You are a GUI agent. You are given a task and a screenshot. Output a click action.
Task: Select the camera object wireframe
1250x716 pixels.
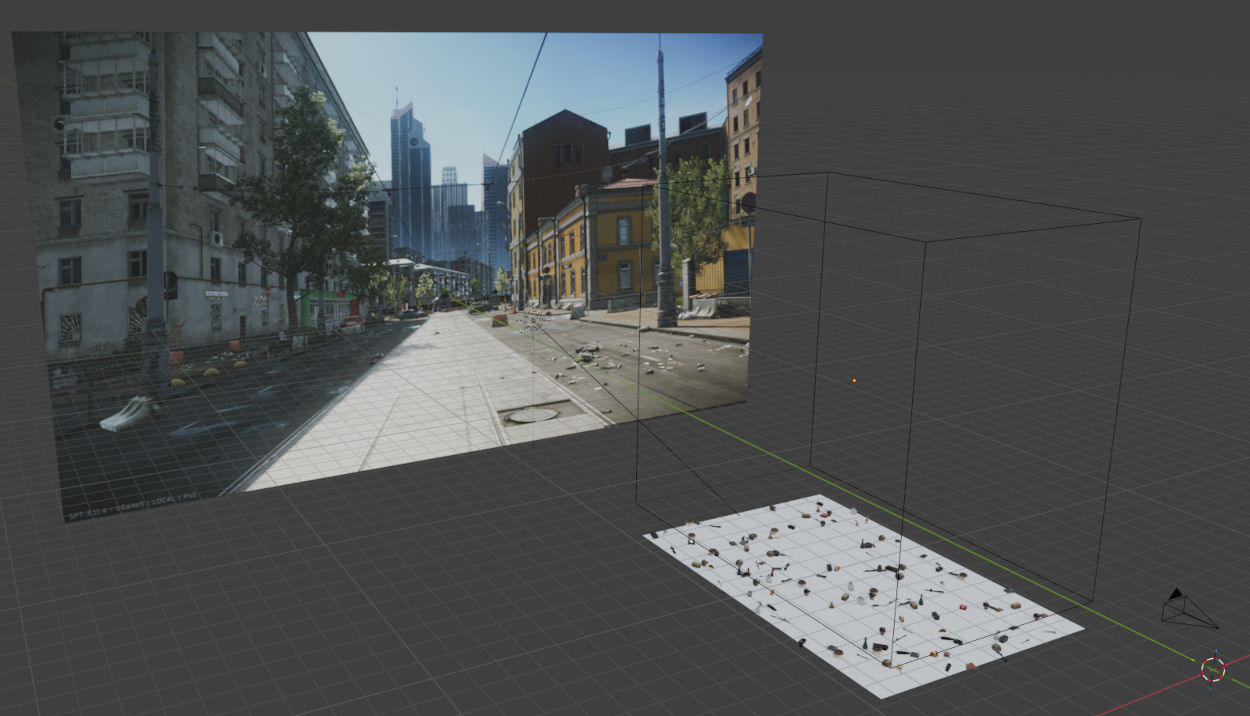click(x=1187, y=609)
